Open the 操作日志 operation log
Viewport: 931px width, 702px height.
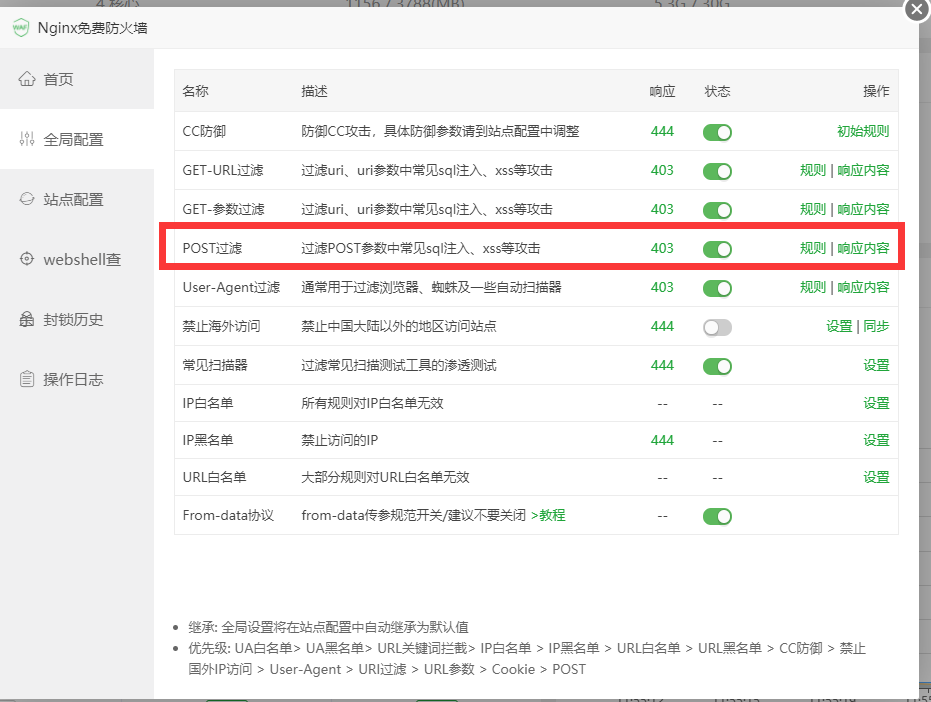(54, 377)
